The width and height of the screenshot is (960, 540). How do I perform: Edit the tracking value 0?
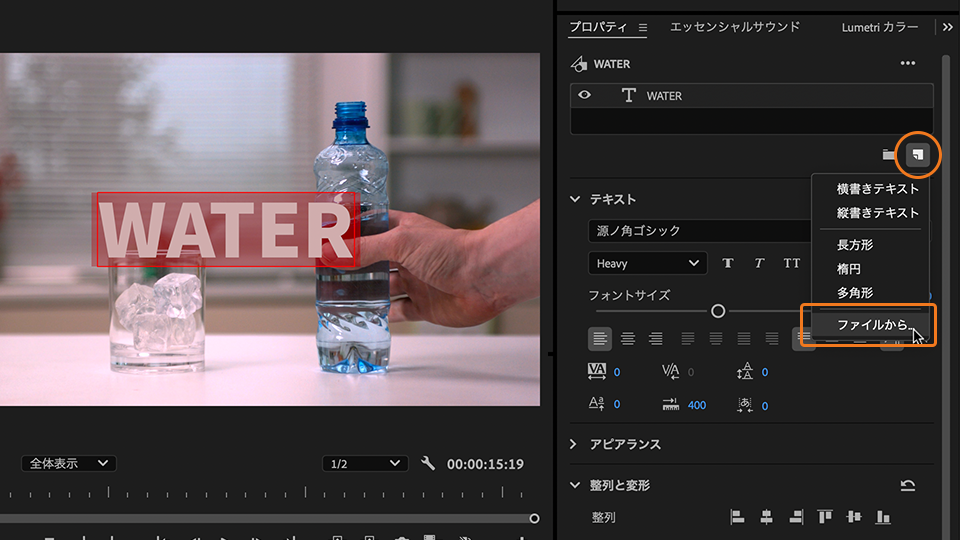pos(617,372)
